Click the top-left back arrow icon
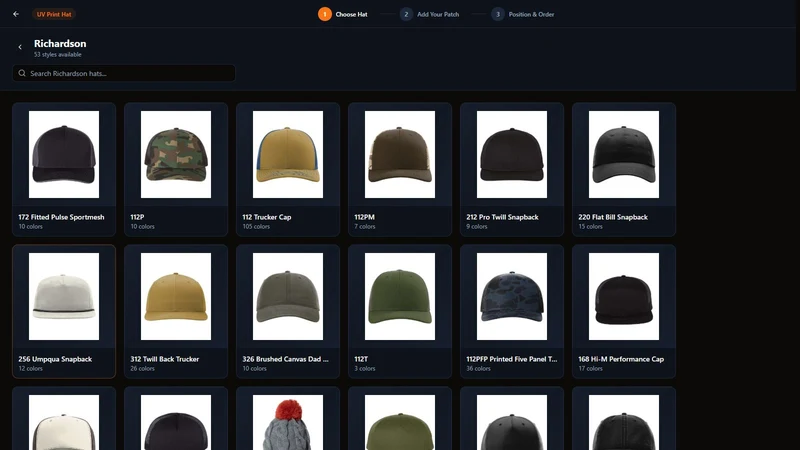The width and height of the screenshot is (800, 450). click(x=16, y=14)
